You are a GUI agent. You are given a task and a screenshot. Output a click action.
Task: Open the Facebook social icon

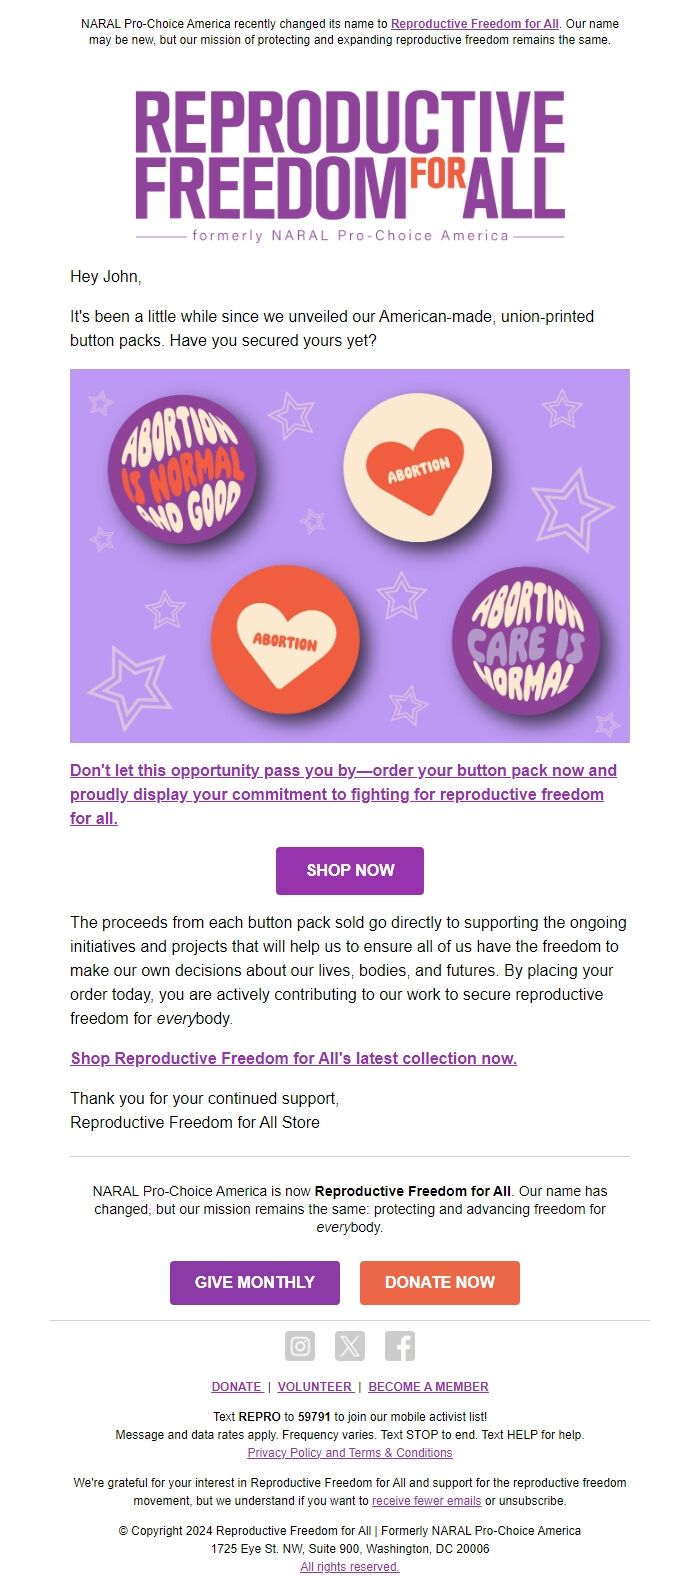click(x=401, y=1346)
